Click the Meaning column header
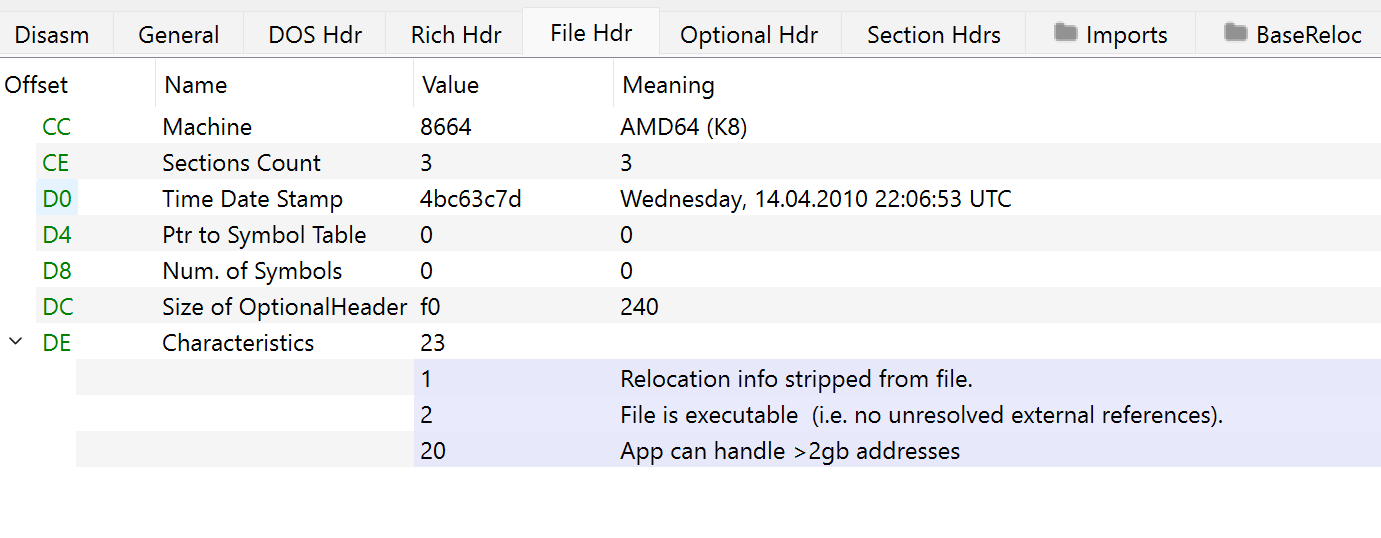Image resolution: width=1381 pixels, height=538 pixels. (668, 86)
